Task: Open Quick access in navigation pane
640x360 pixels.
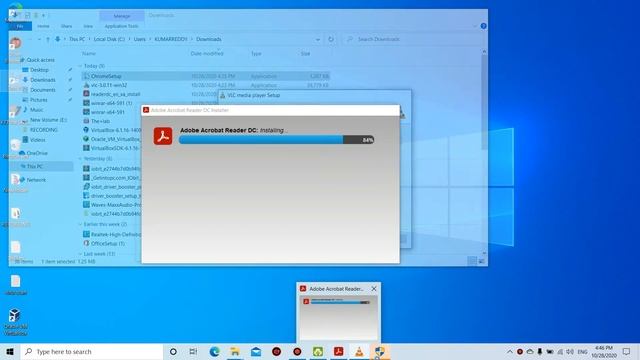Action: [x=40, y=60]
